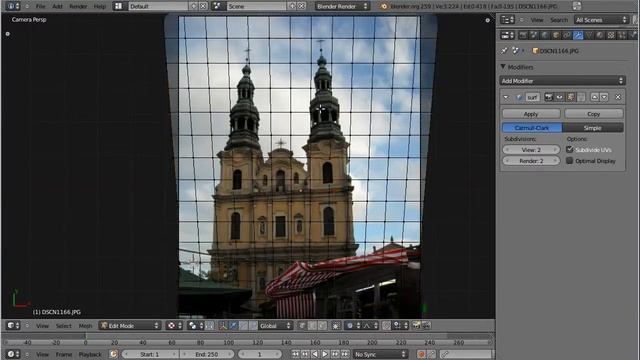This screenshot has width=640, height=360.
Task: Toggle the 3D manipulator widget
Action: click(x=223, y=326)
